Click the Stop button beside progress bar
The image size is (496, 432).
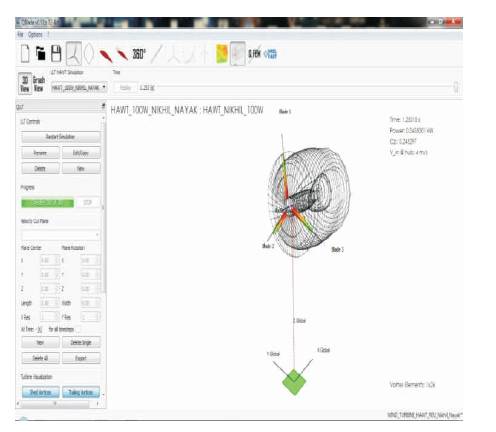click(88, 203)
